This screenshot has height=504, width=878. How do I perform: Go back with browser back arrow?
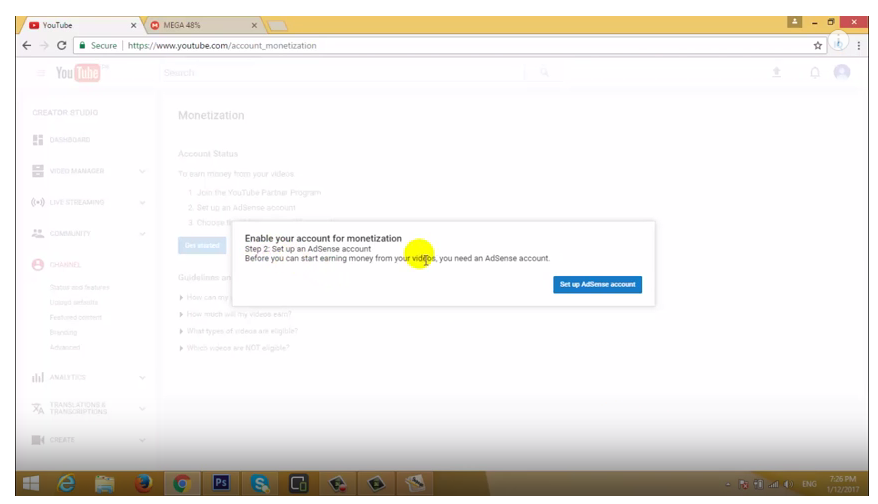tap(27, 45)
